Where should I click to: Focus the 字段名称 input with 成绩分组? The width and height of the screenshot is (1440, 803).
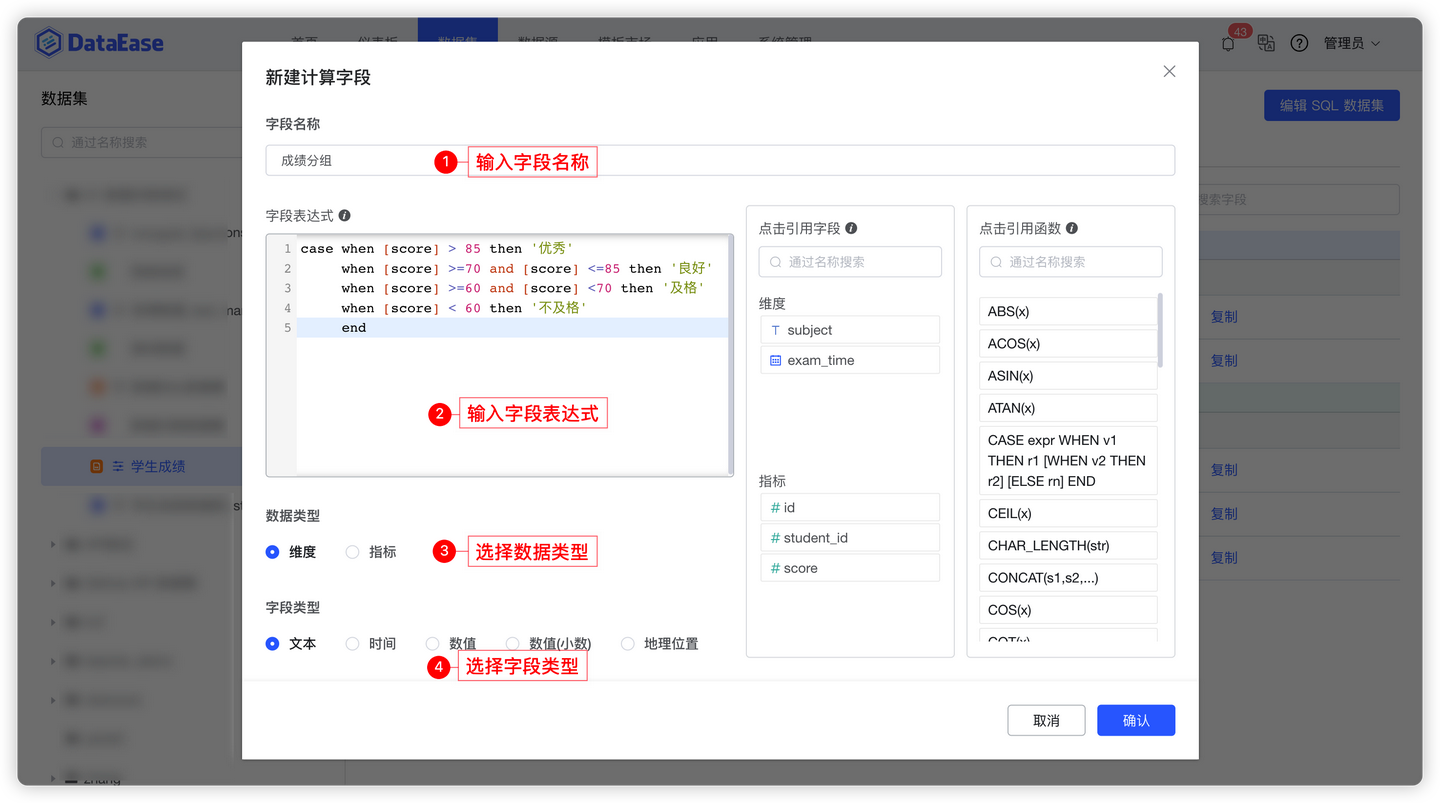point(720,160)
